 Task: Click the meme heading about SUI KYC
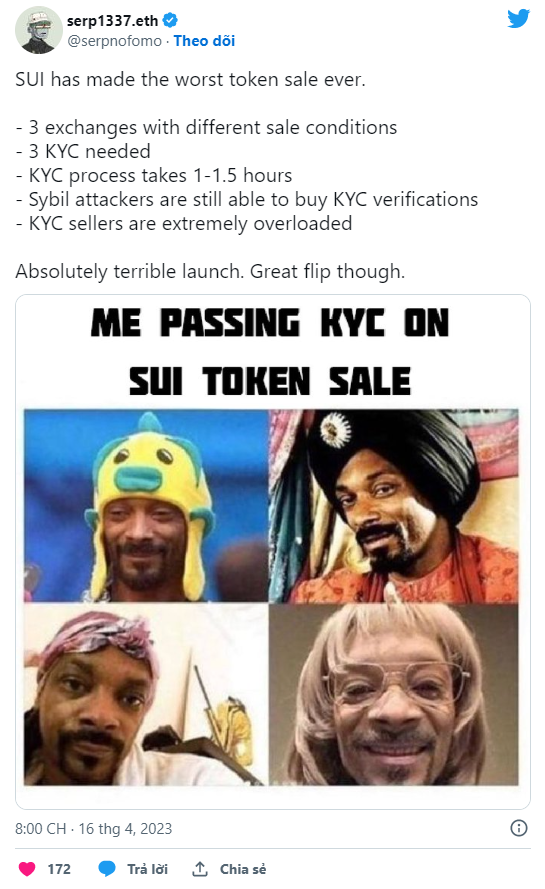(270, 352)
